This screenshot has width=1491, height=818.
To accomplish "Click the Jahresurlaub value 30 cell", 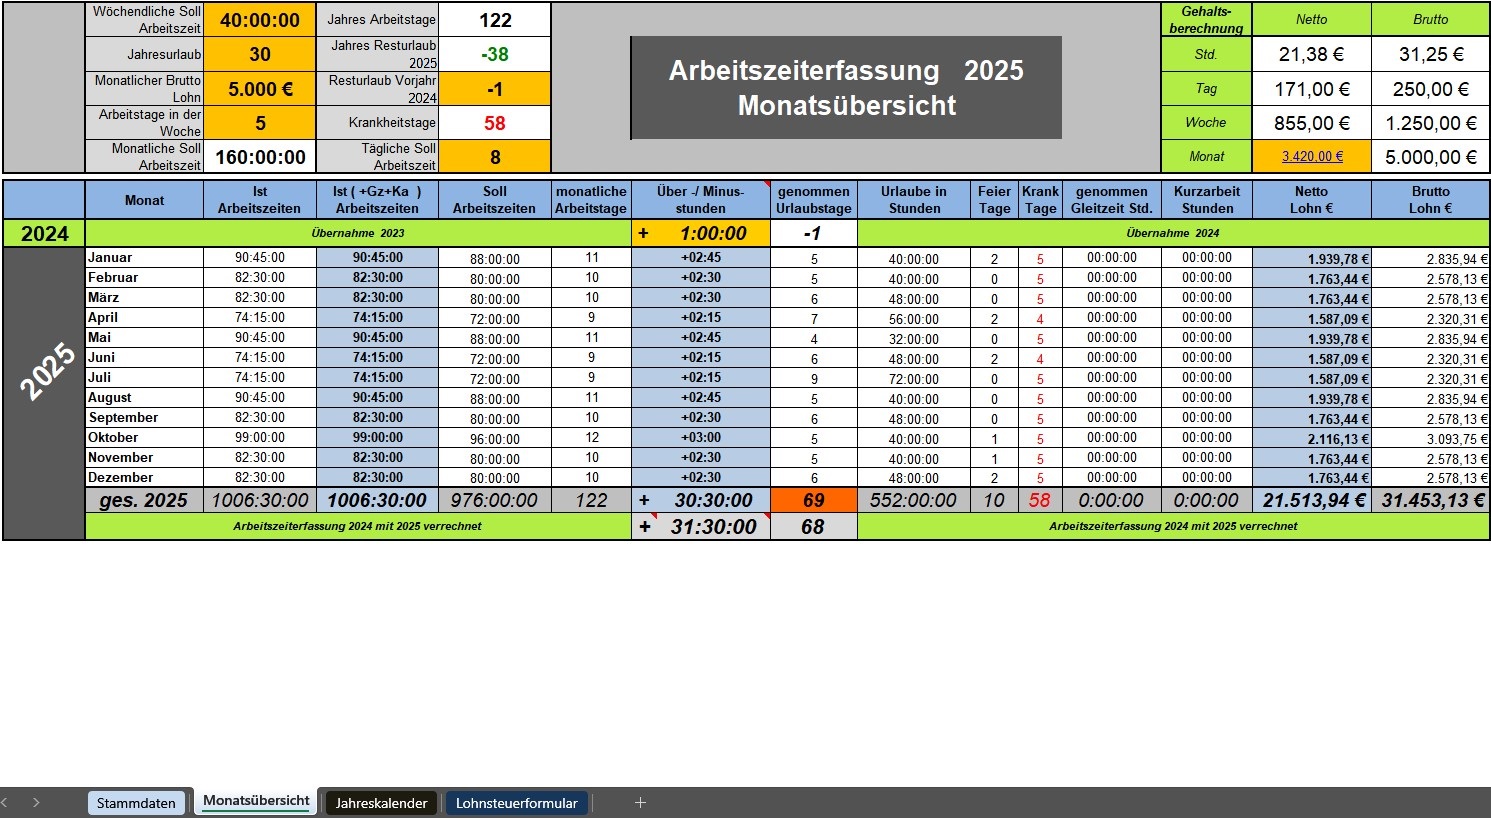I will pyautogui.click(x=260, y=55).
